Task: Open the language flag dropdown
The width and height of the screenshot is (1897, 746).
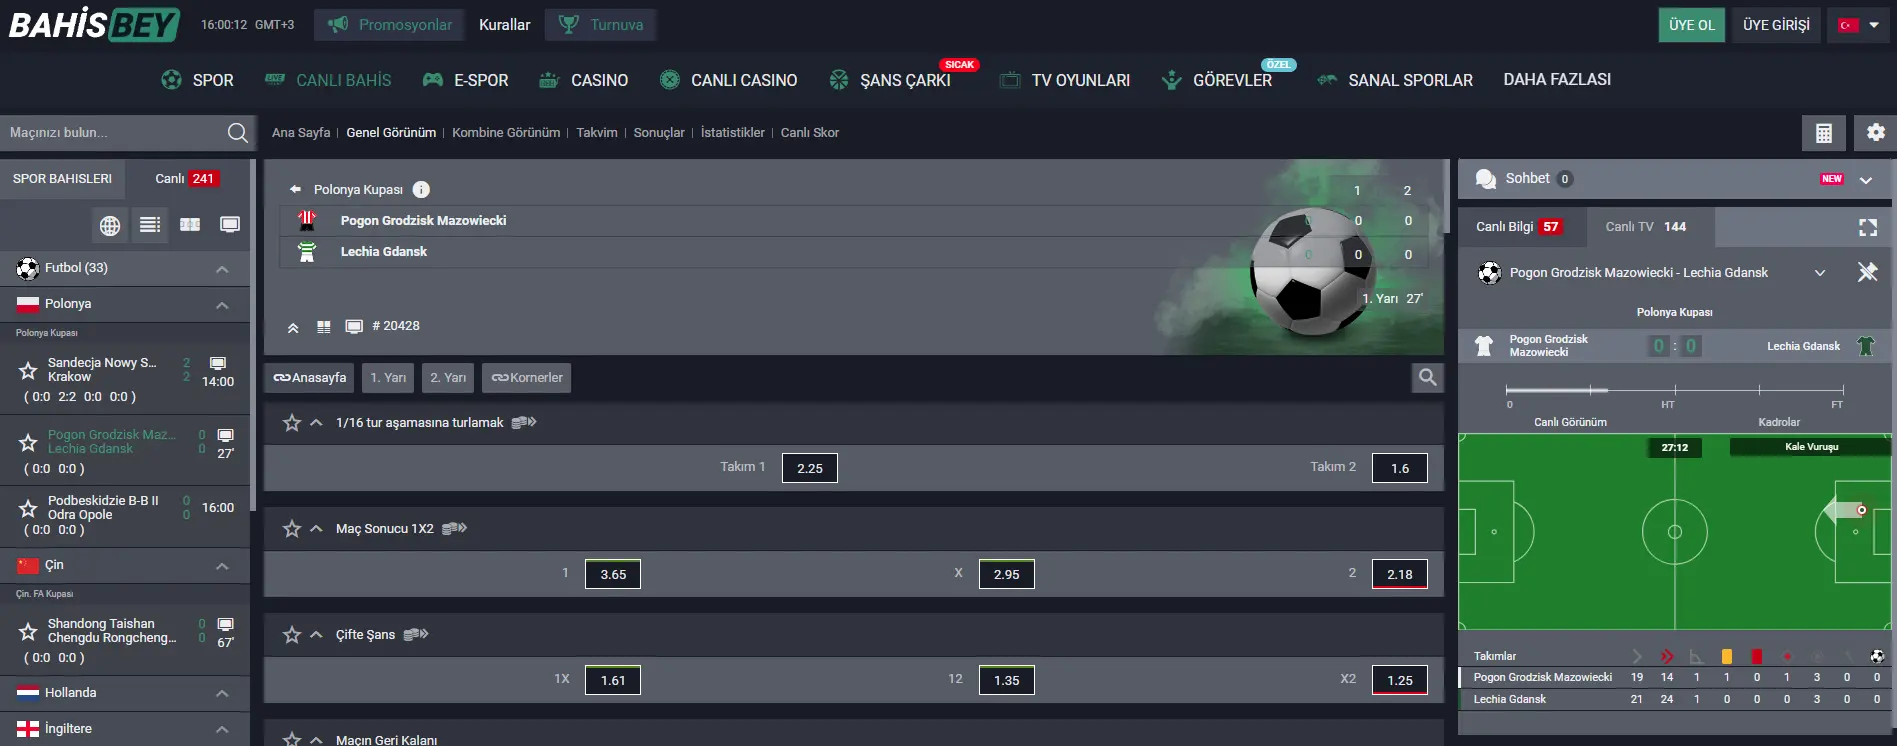Action: [x=1859, y=25]
